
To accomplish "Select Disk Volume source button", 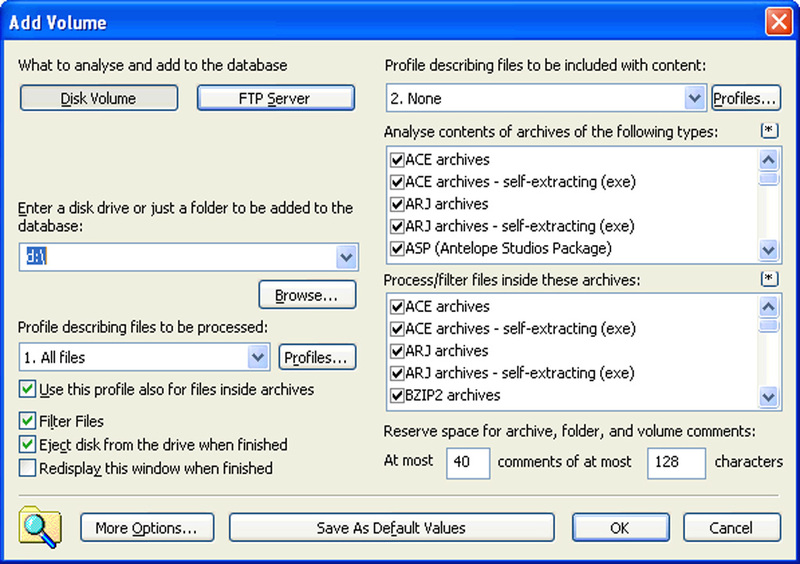I will coord(99,98).
